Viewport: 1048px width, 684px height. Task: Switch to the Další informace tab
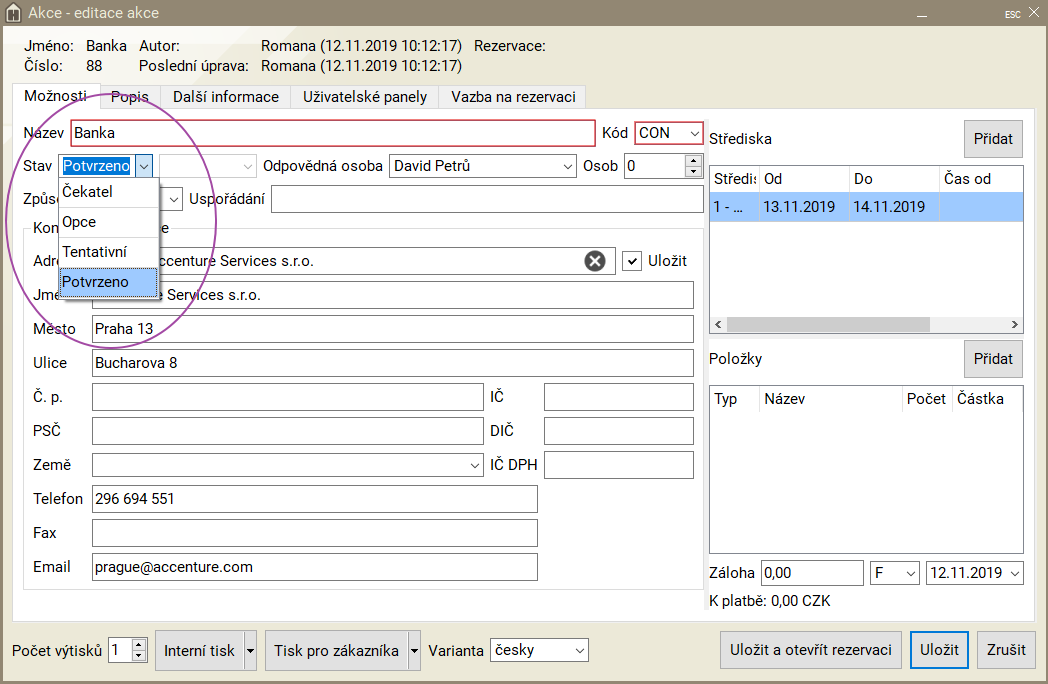225,97
